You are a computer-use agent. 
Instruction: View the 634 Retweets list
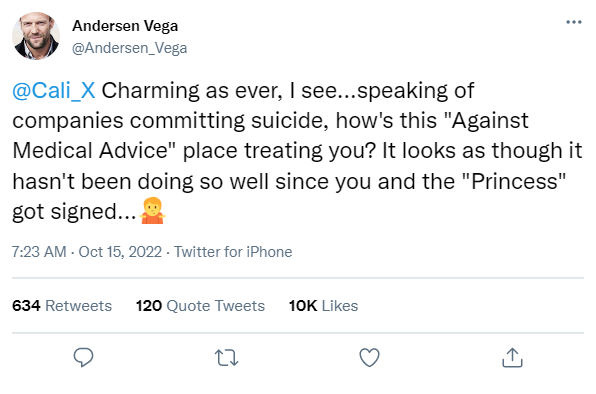[x=62, y=306]
